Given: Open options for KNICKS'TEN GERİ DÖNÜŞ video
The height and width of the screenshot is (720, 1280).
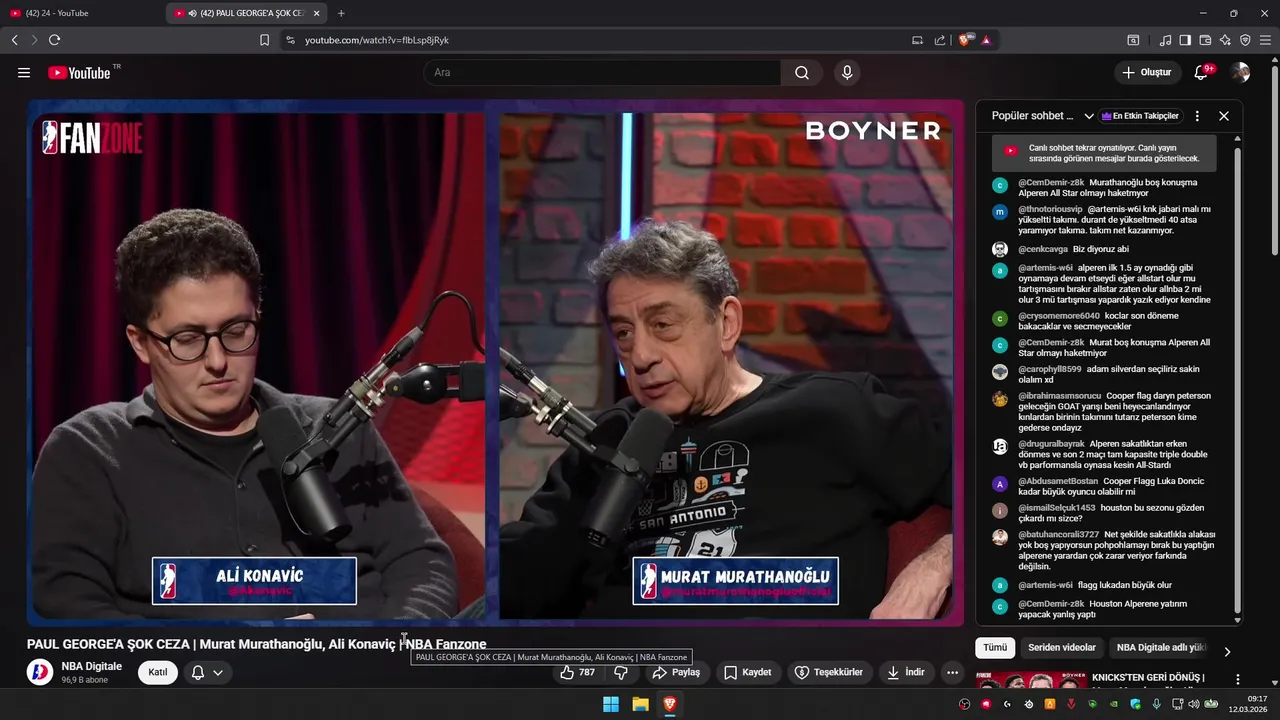Looking at the screenshot, I should [x=1237, y=680].
